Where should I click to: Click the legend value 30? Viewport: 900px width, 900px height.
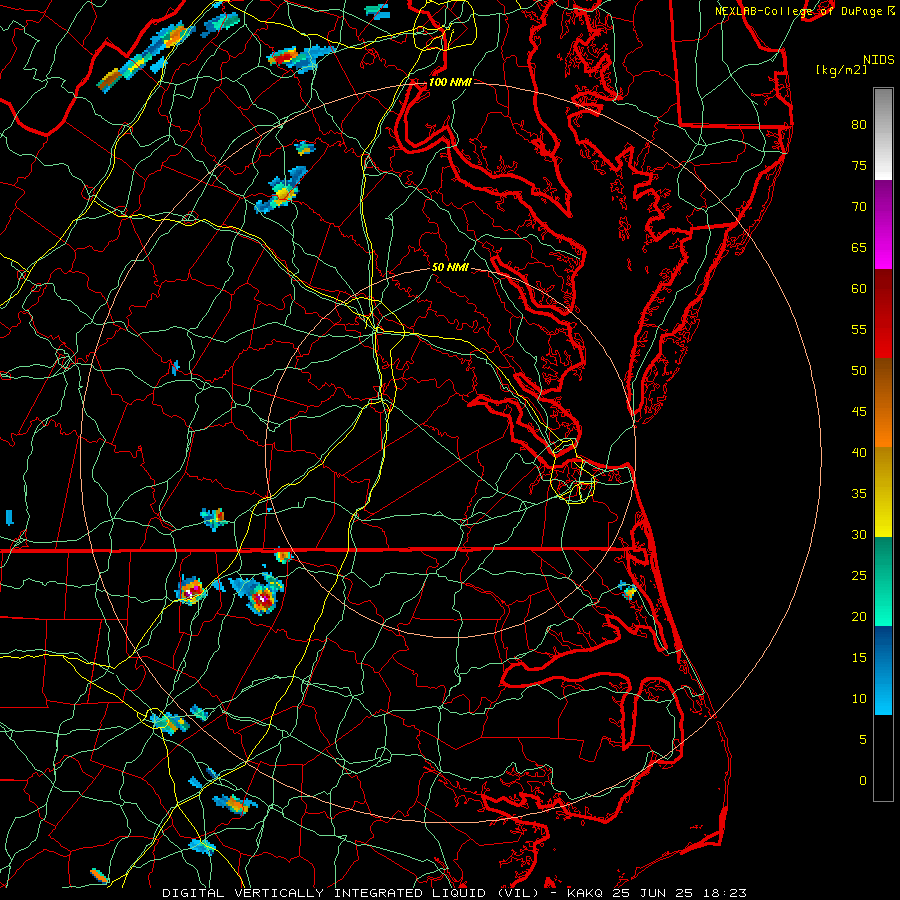[859, 534]
